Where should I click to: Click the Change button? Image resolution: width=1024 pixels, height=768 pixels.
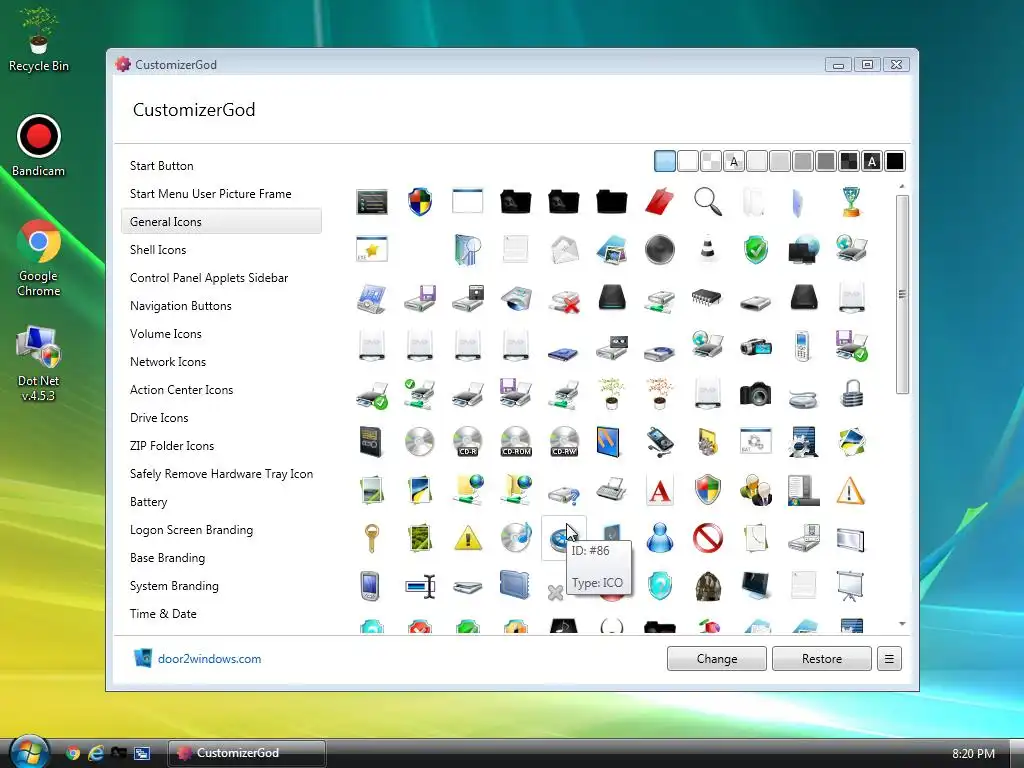point(716,658)
